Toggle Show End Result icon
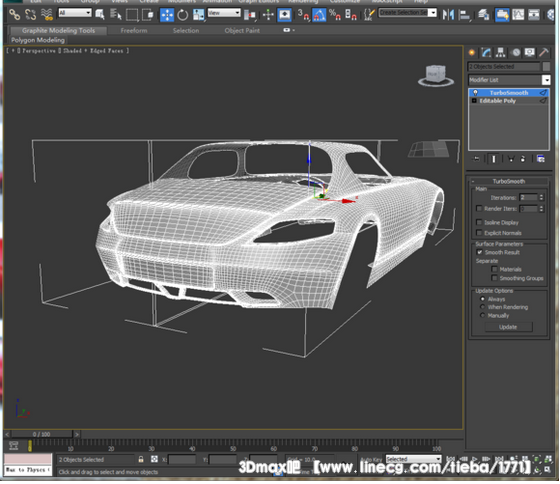The width and height of the screenshot is (560, 484). [x=494, y=159]
